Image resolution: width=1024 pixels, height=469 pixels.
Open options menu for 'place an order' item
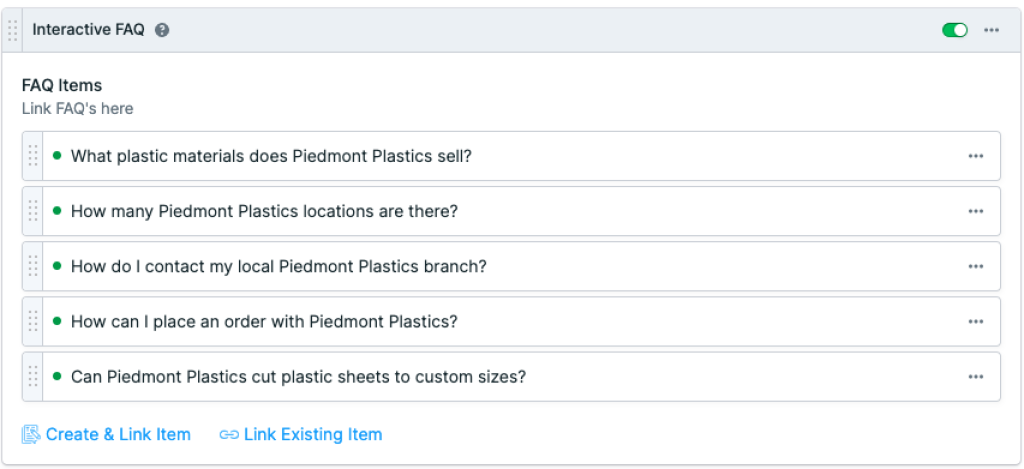click(976, 321)
